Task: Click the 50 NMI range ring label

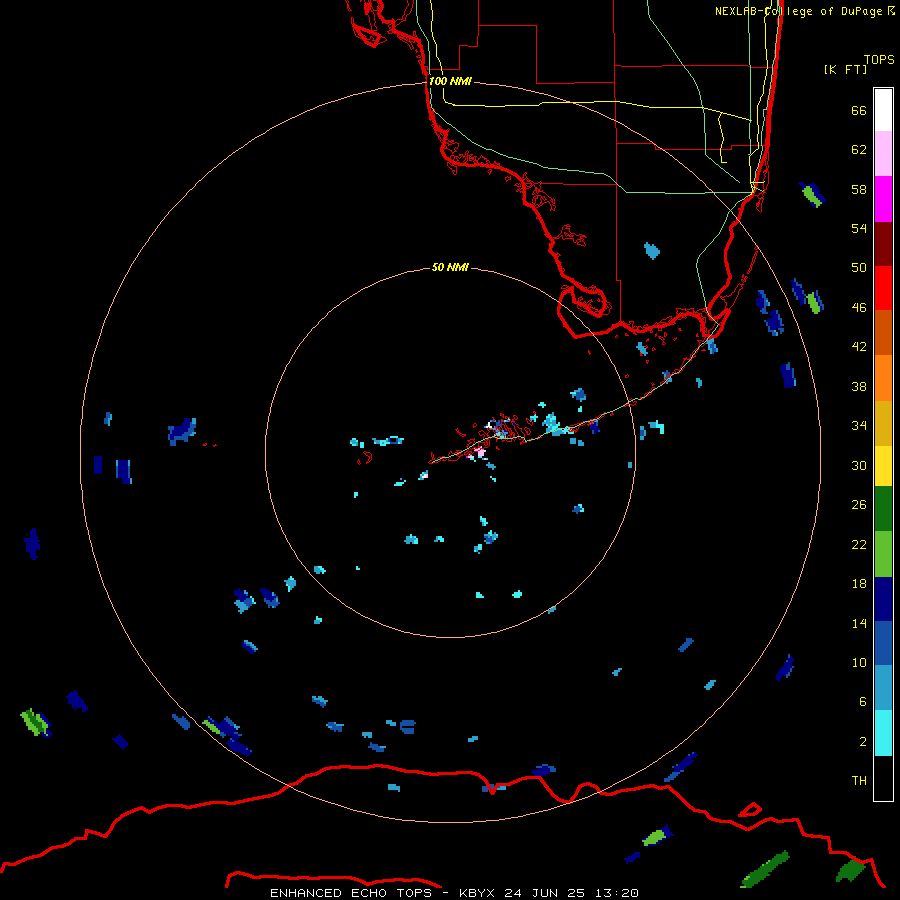Action: tap(450, 267)
